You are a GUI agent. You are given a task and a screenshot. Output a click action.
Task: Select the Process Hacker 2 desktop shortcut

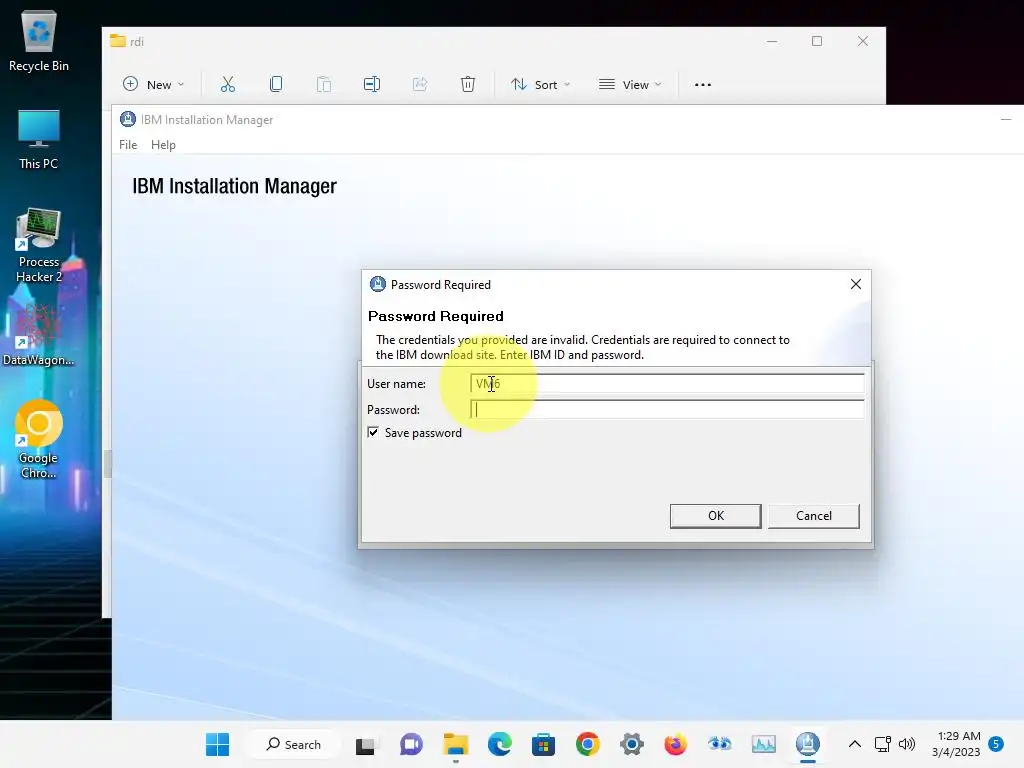pos(39,246)
